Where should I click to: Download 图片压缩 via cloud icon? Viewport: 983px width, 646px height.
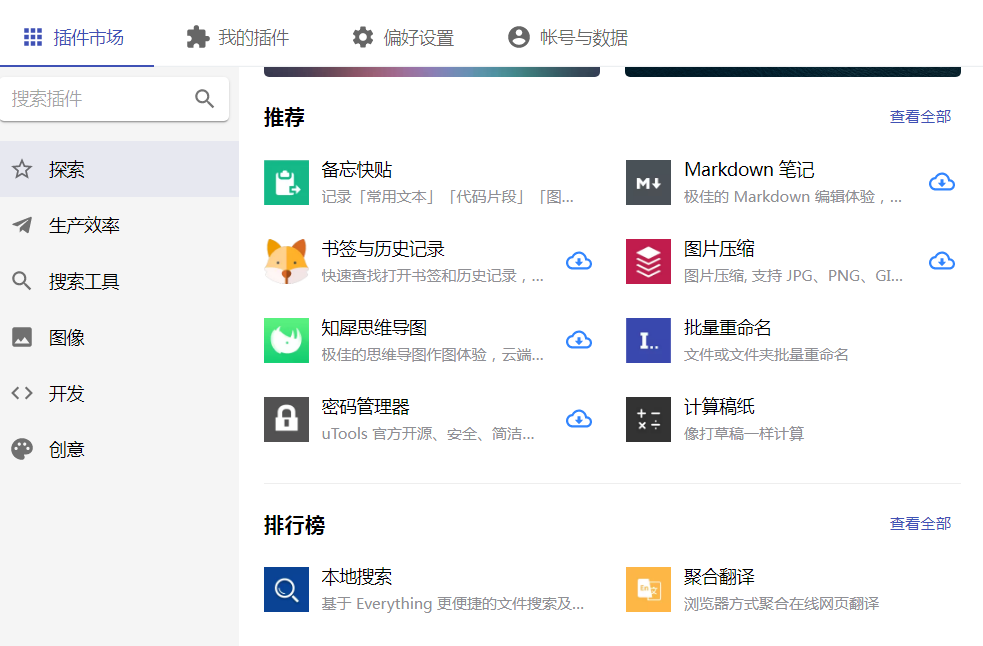pyautogui.click(x=942, y=262)
